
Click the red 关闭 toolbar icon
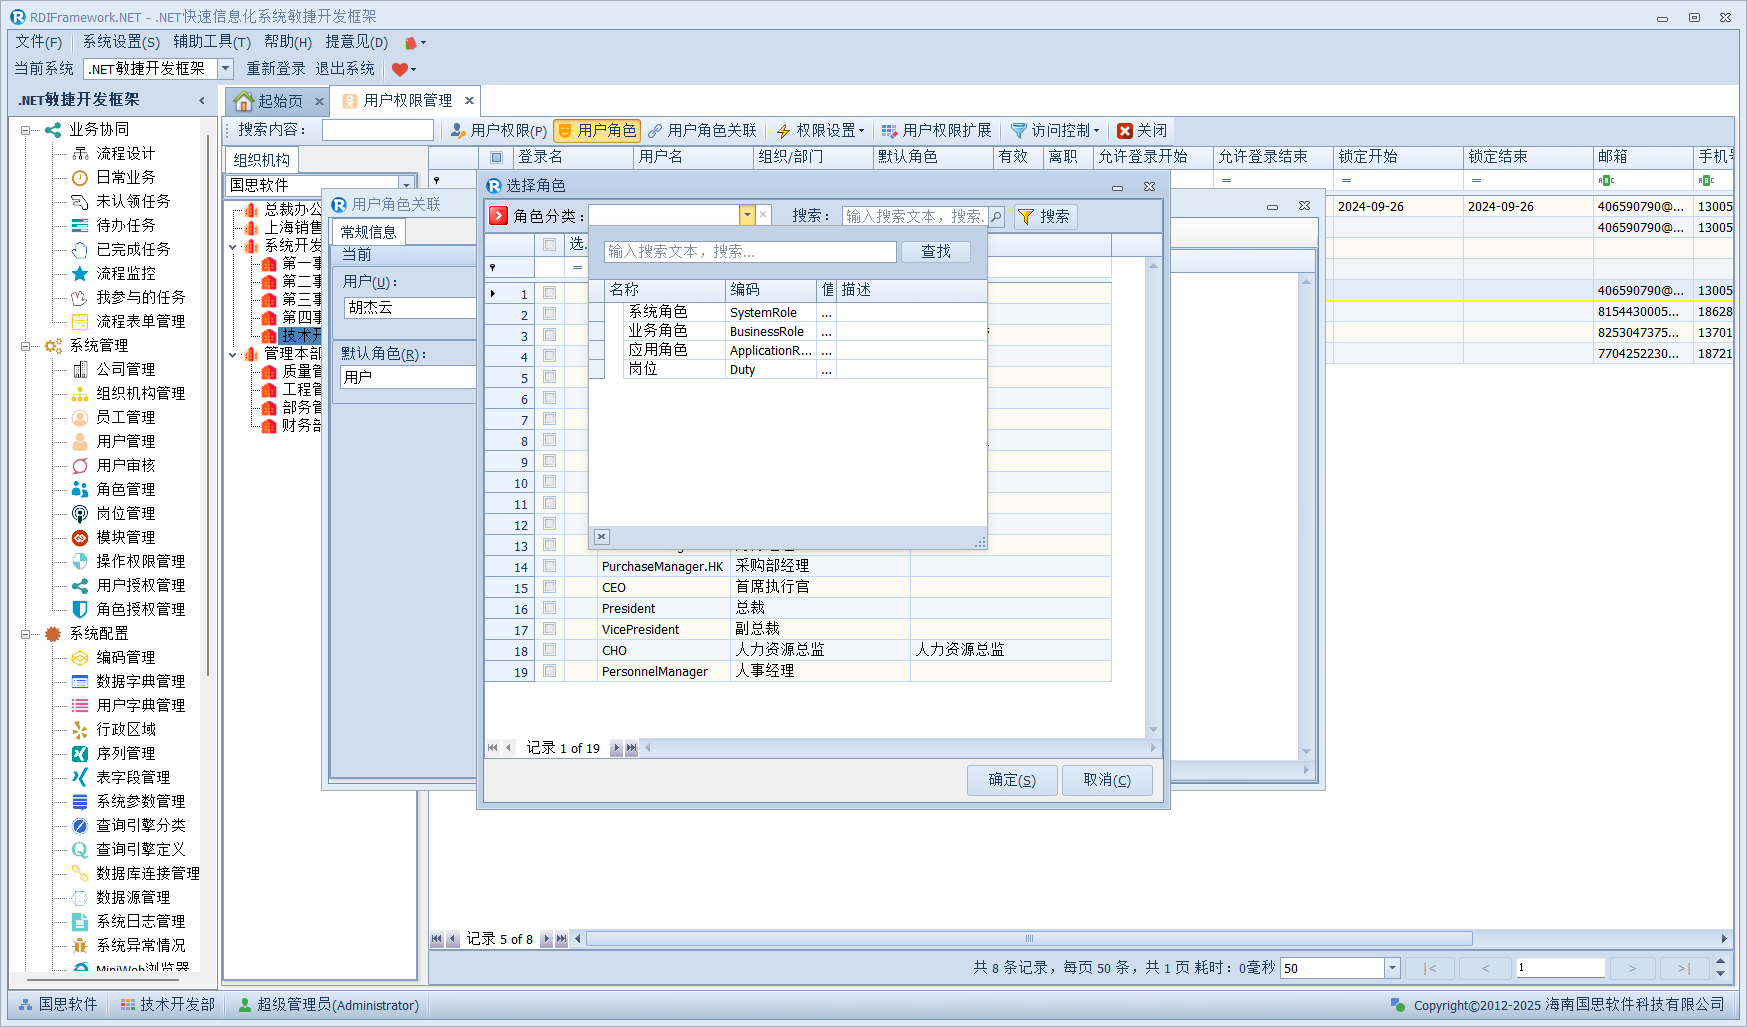(1125, 131)
